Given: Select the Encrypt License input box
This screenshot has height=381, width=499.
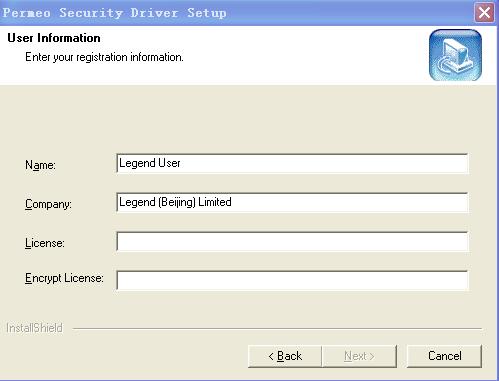Looking at the screenshot, I should coord(292,280).
